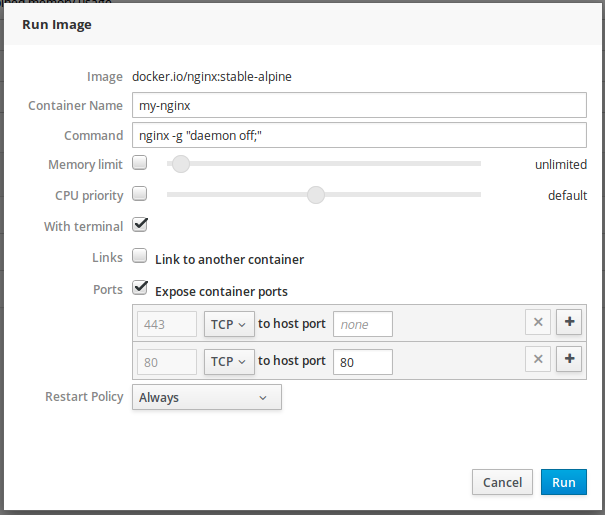Cancel the Run Image dialog
The image size is (605, 515).
[x=502, y=482]
